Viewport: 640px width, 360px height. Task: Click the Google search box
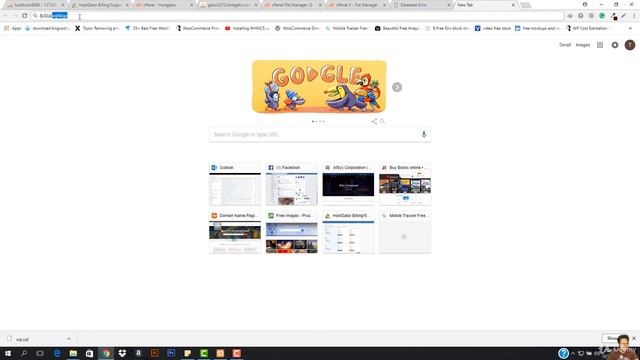[320, 134]
